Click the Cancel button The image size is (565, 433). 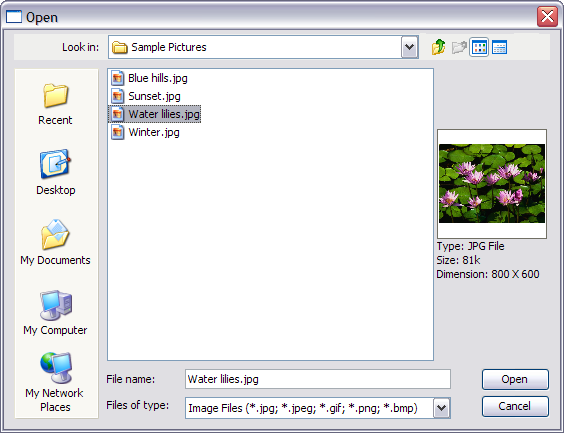pos(515,406)
